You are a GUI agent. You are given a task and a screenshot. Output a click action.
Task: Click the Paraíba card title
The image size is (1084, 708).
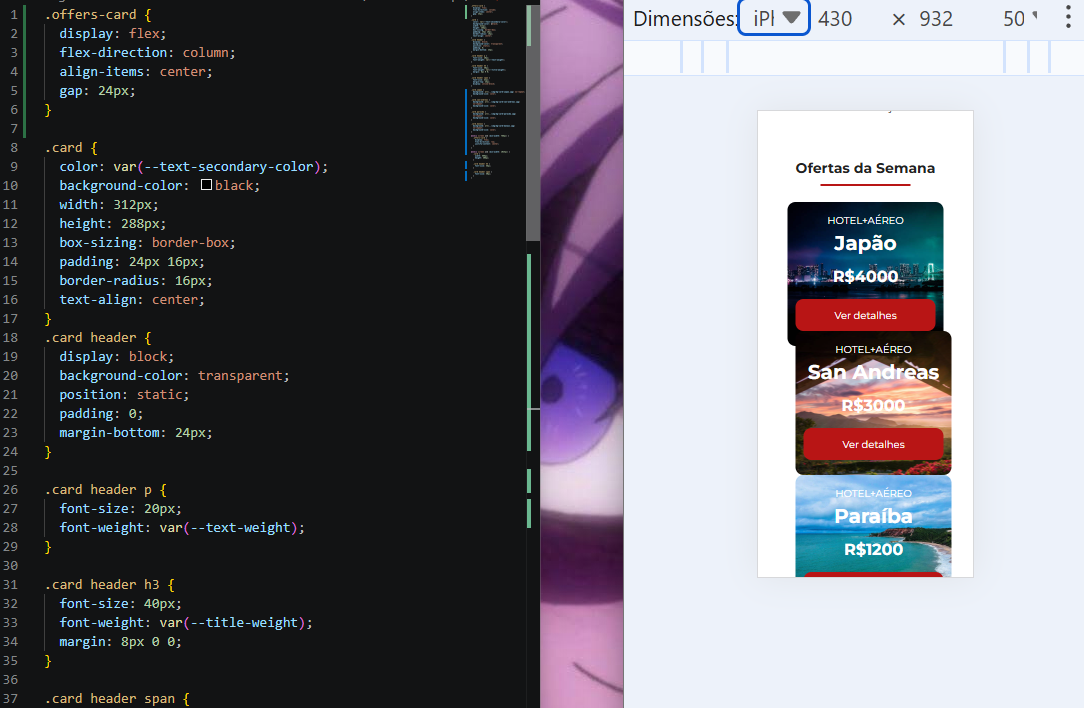(873, 516)
